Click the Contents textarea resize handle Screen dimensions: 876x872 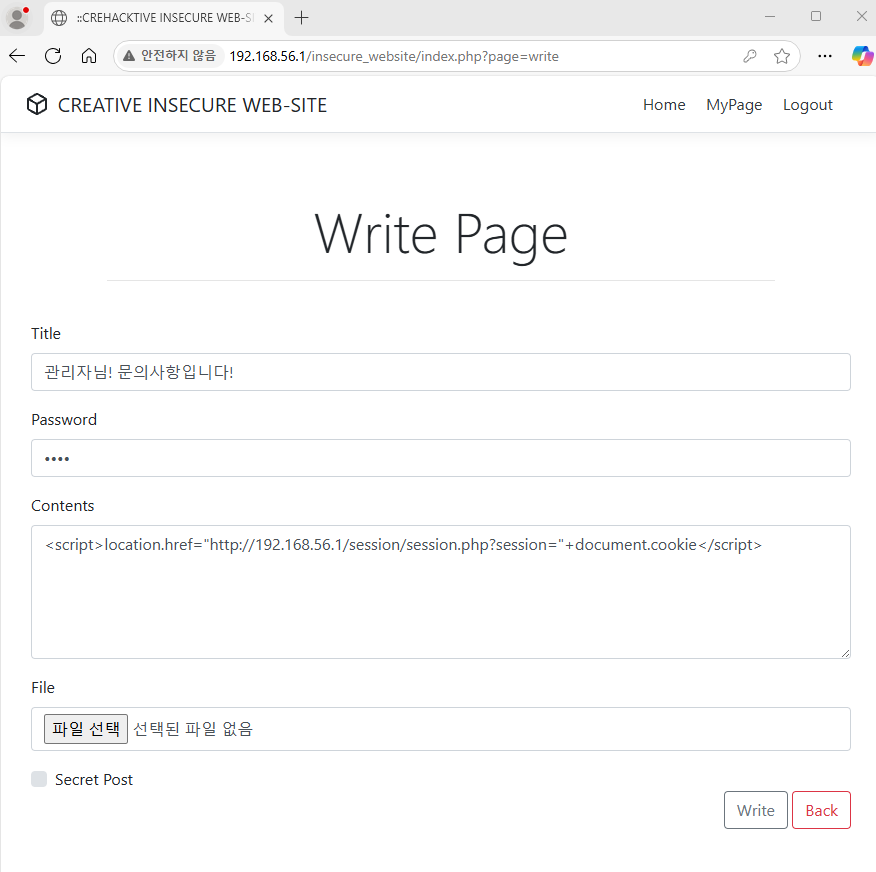[845, 652]
